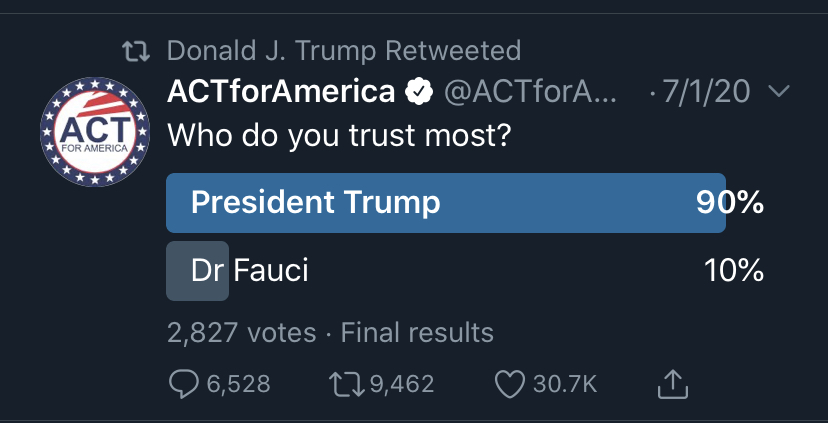The width and height of the screenshot is (828, 423).
Task: Open ACT for America profile picture
Action: point(95,132)
